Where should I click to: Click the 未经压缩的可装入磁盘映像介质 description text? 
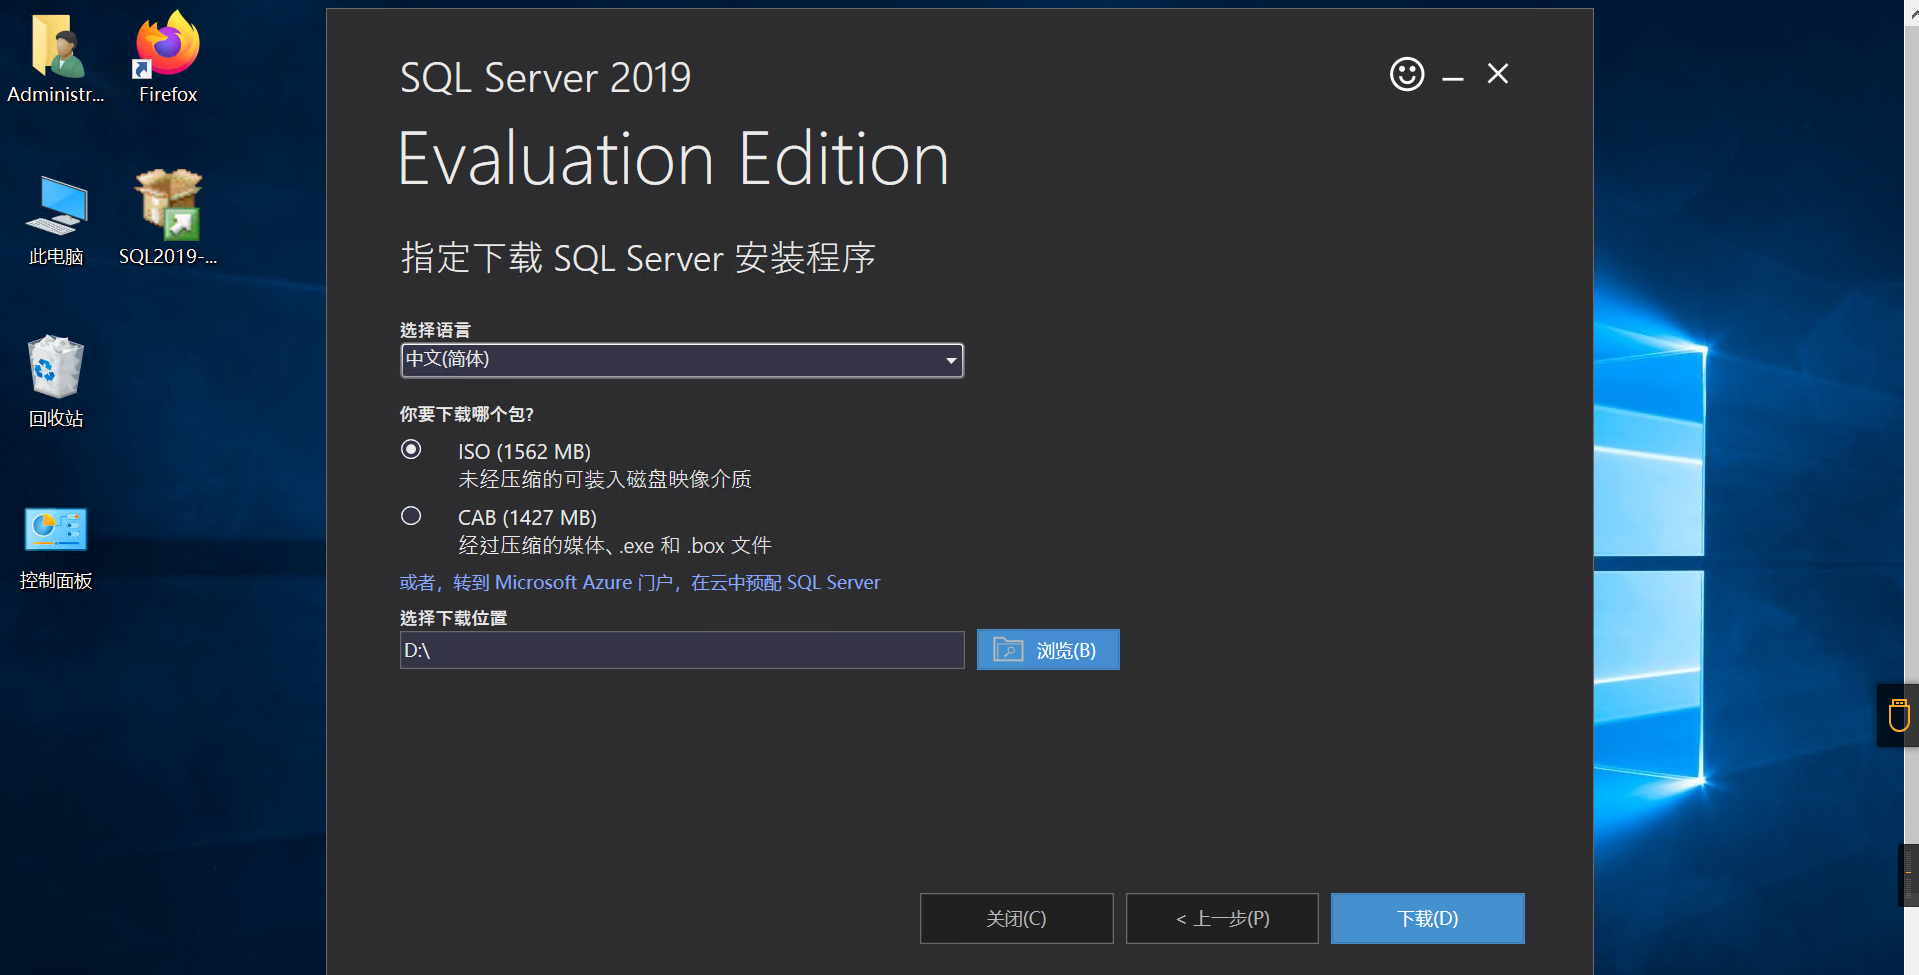coord(605,480)
